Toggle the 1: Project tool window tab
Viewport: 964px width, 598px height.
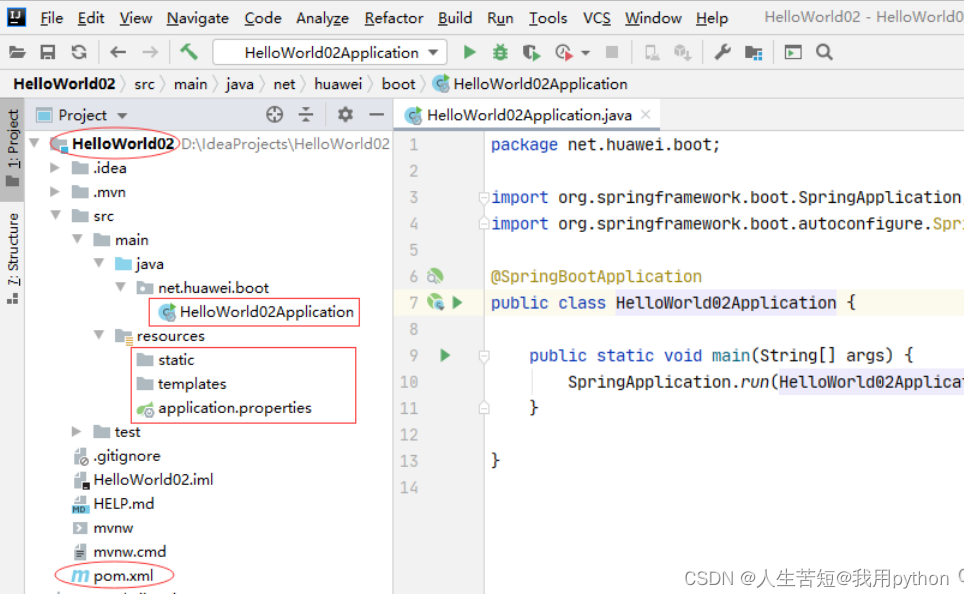pos(12,148)
